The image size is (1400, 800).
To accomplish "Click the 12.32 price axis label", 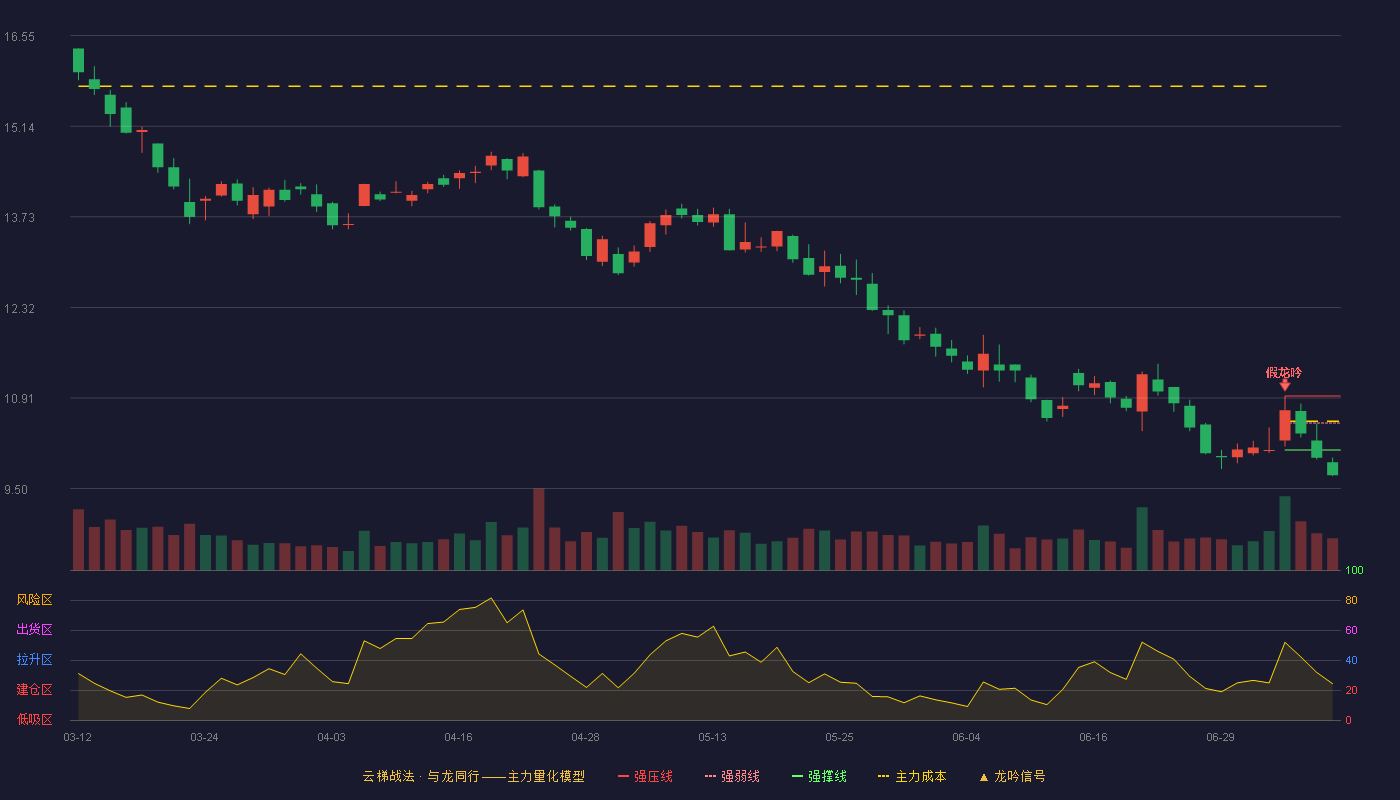I will point(19,309).
